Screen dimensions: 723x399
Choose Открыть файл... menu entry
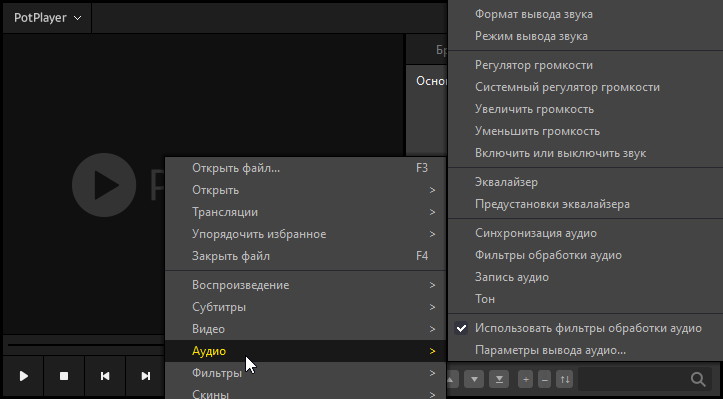pyautogui.click(x=305, y=168)
